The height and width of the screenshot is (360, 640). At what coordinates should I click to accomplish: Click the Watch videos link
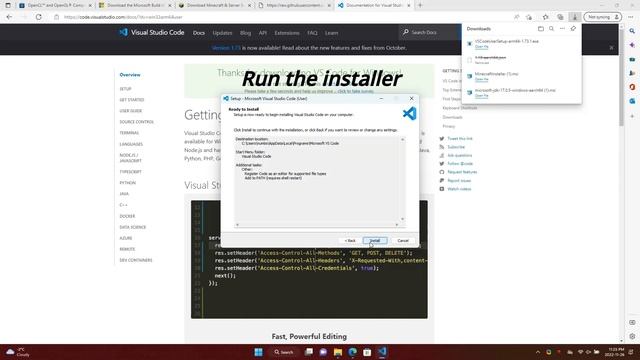(x=459, y=189)
